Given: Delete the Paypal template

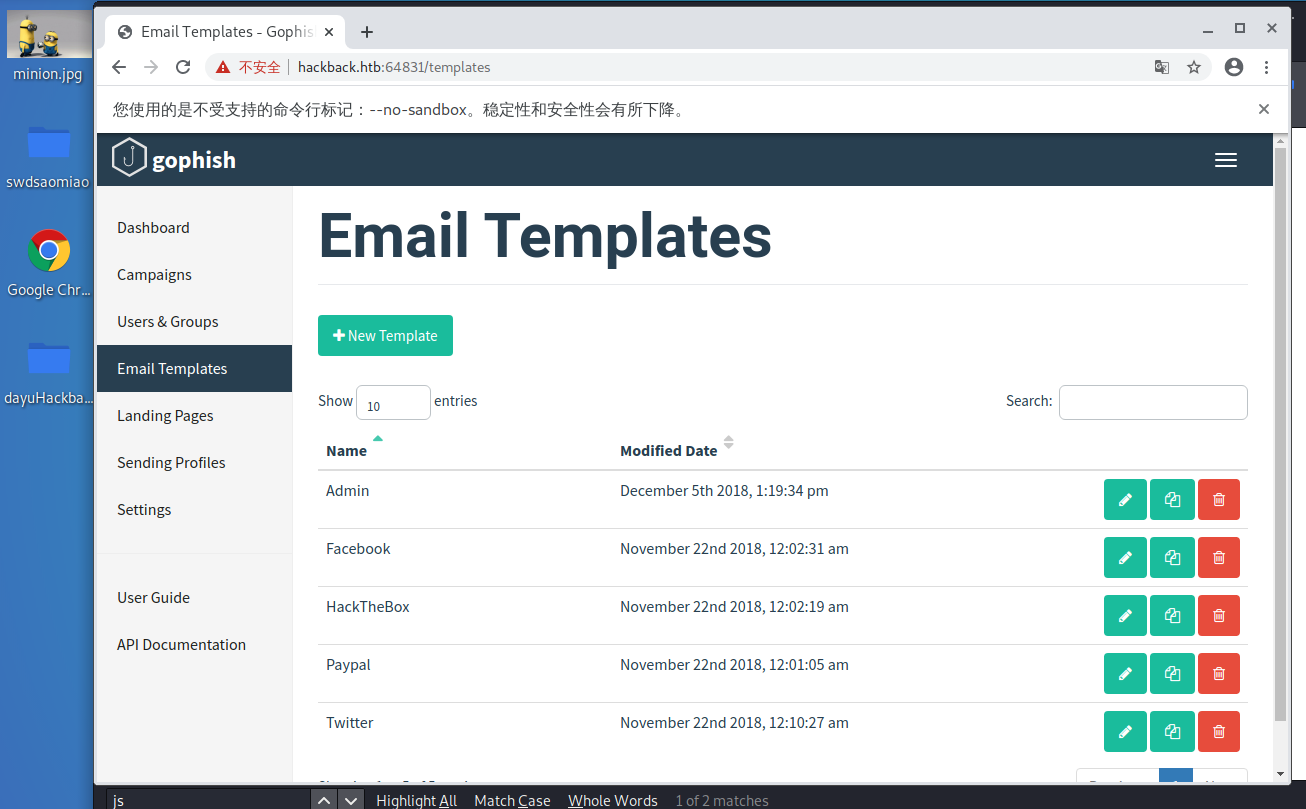Looking at the screenshot, I should point(1219,674).
